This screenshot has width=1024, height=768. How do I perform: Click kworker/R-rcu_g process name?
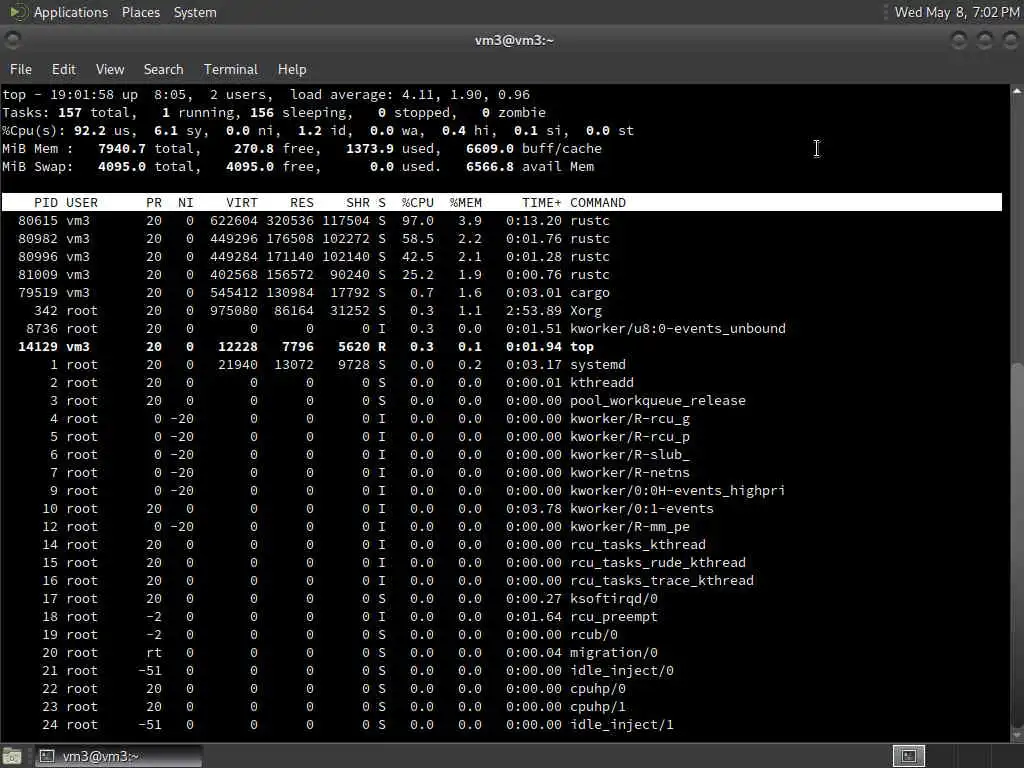coord(630,419)
